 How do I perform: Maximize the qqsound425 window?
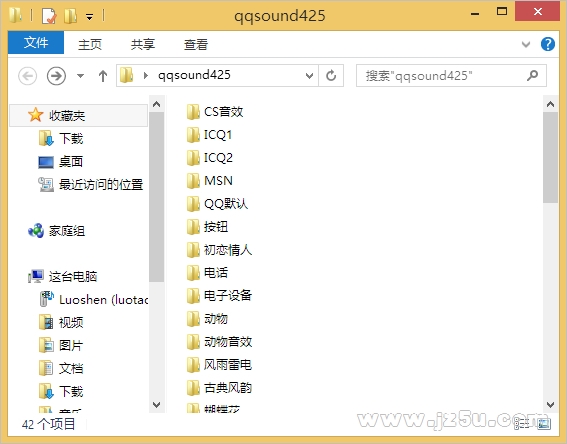tap(502, 12)
